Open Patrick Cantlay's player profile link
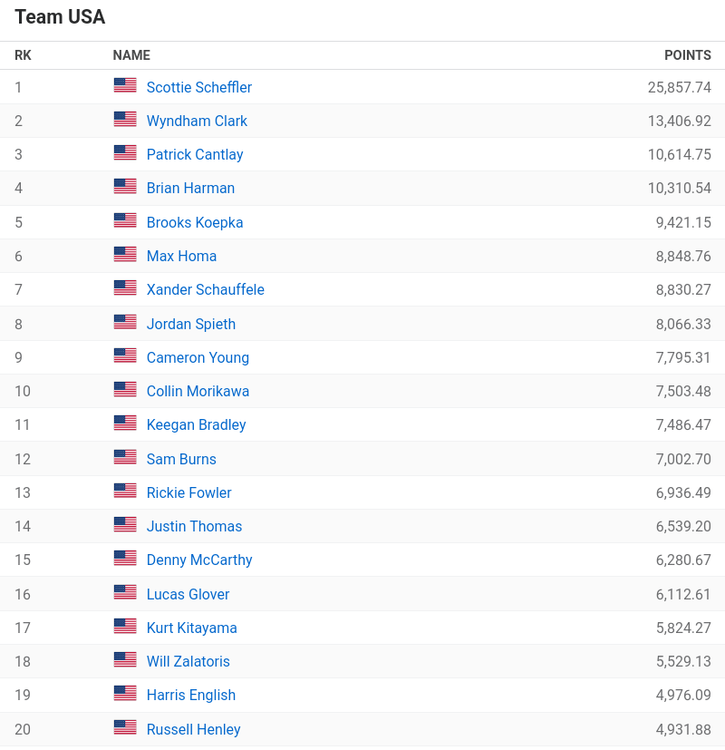The height and width of the screenshot is (750, 725). (x=195, y=155)
